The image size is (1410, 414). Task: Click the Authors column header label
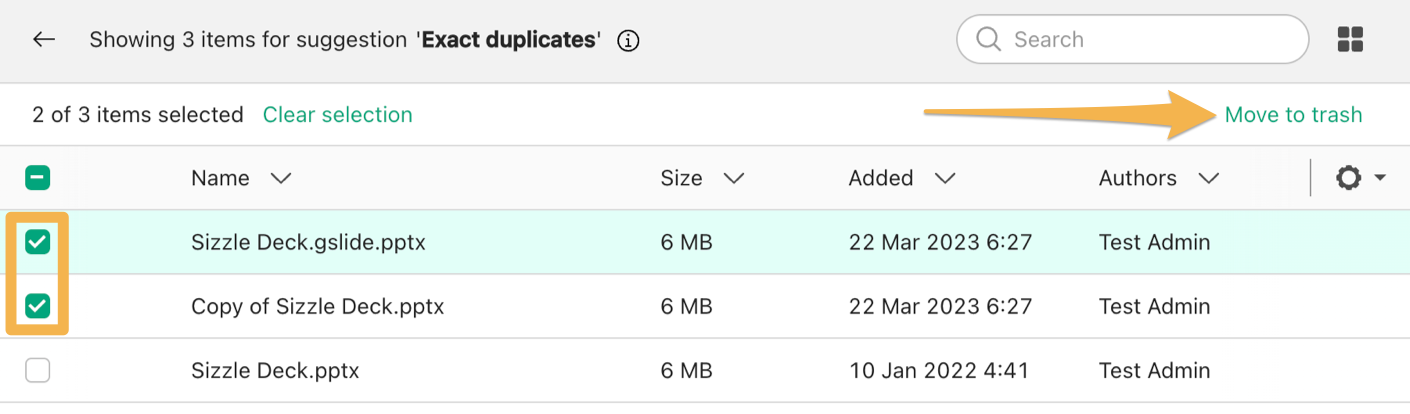(x=1138, y=178)
